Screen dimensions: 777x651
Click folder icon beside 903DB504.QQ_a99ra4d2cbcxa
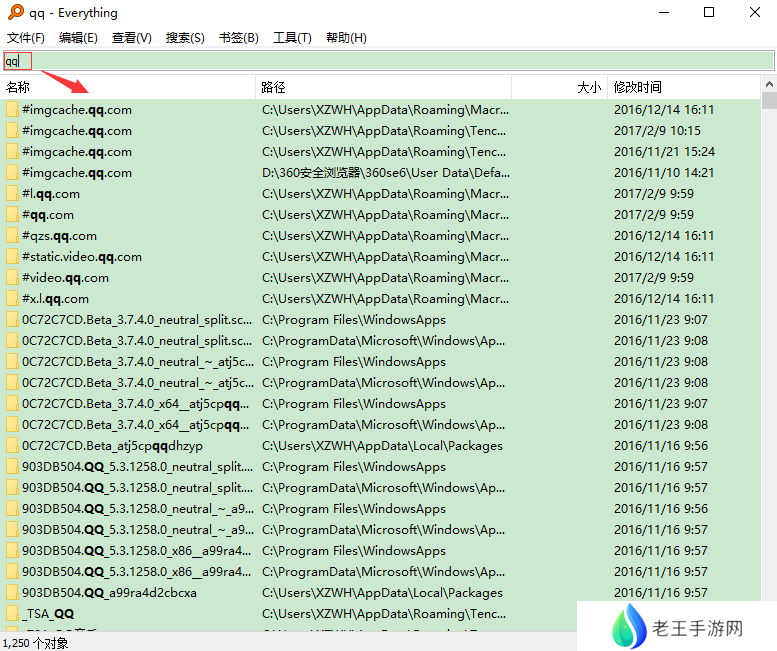point(12,593)
